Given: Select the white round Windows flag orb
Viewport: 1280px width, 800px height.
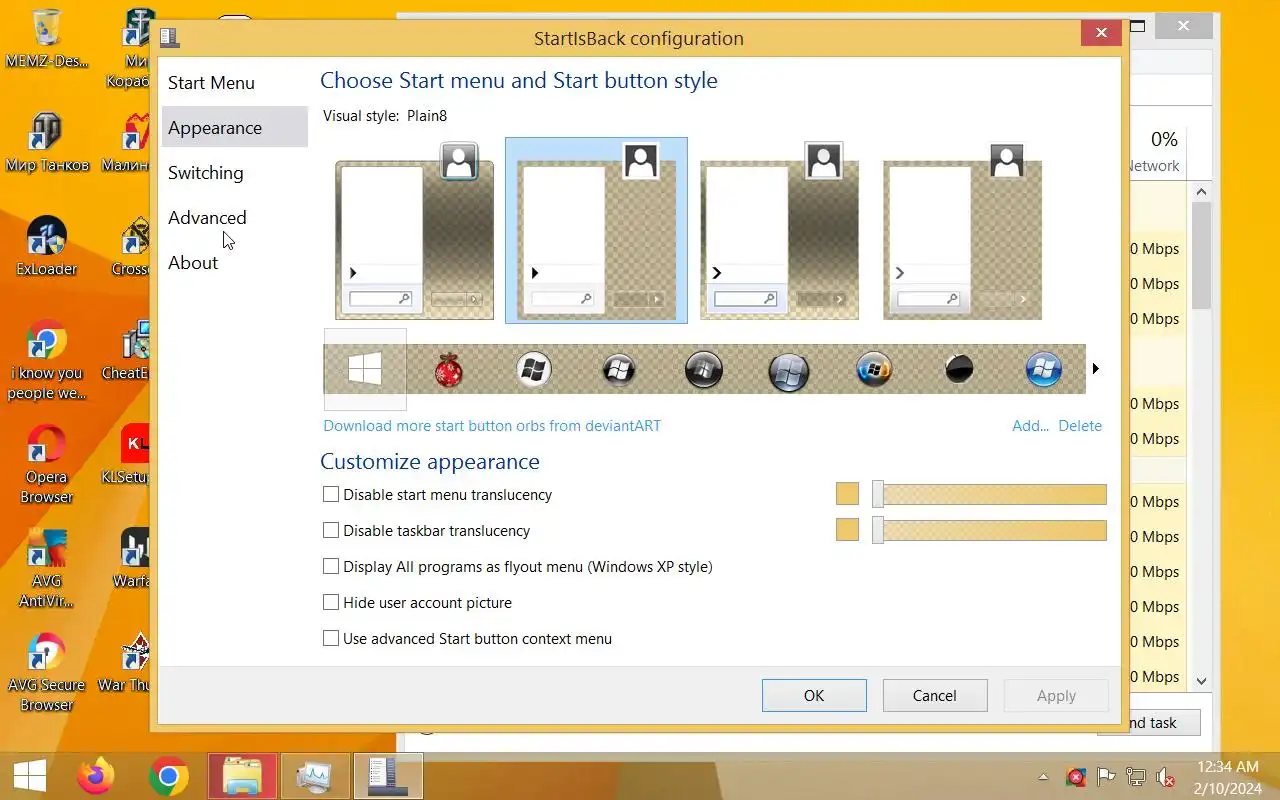Looking at the screenshot, I should [x=534, y=370].
